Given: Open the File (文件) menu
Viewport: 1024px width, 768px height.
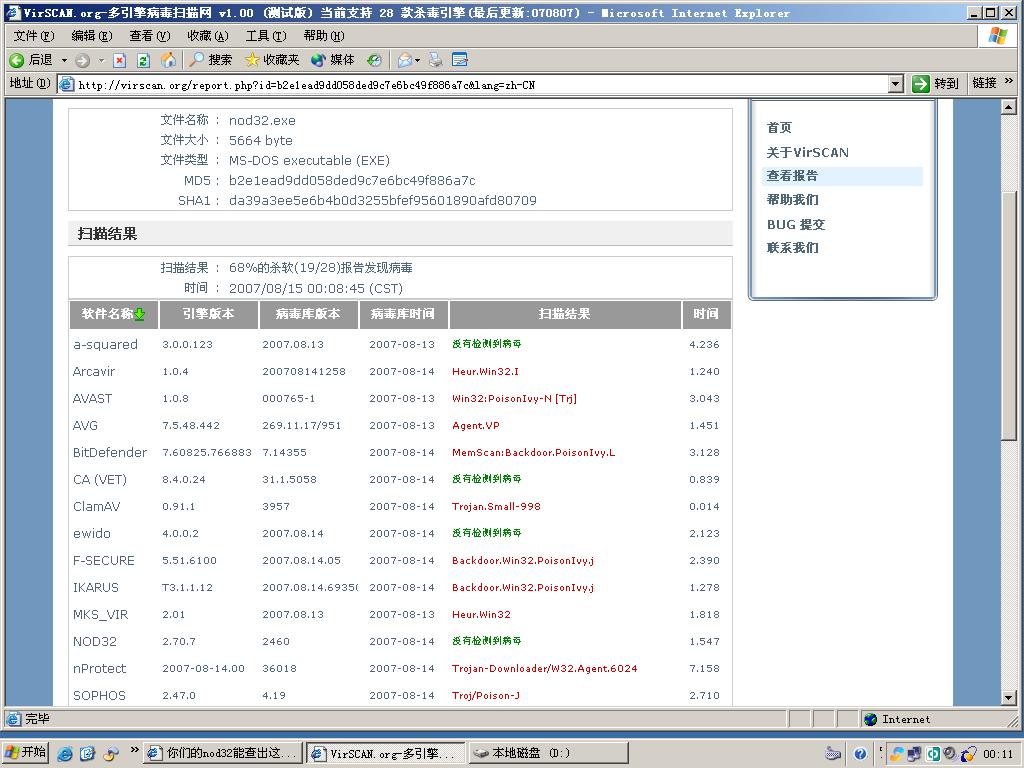Looking at the screenshot, I should click(34, 35).
